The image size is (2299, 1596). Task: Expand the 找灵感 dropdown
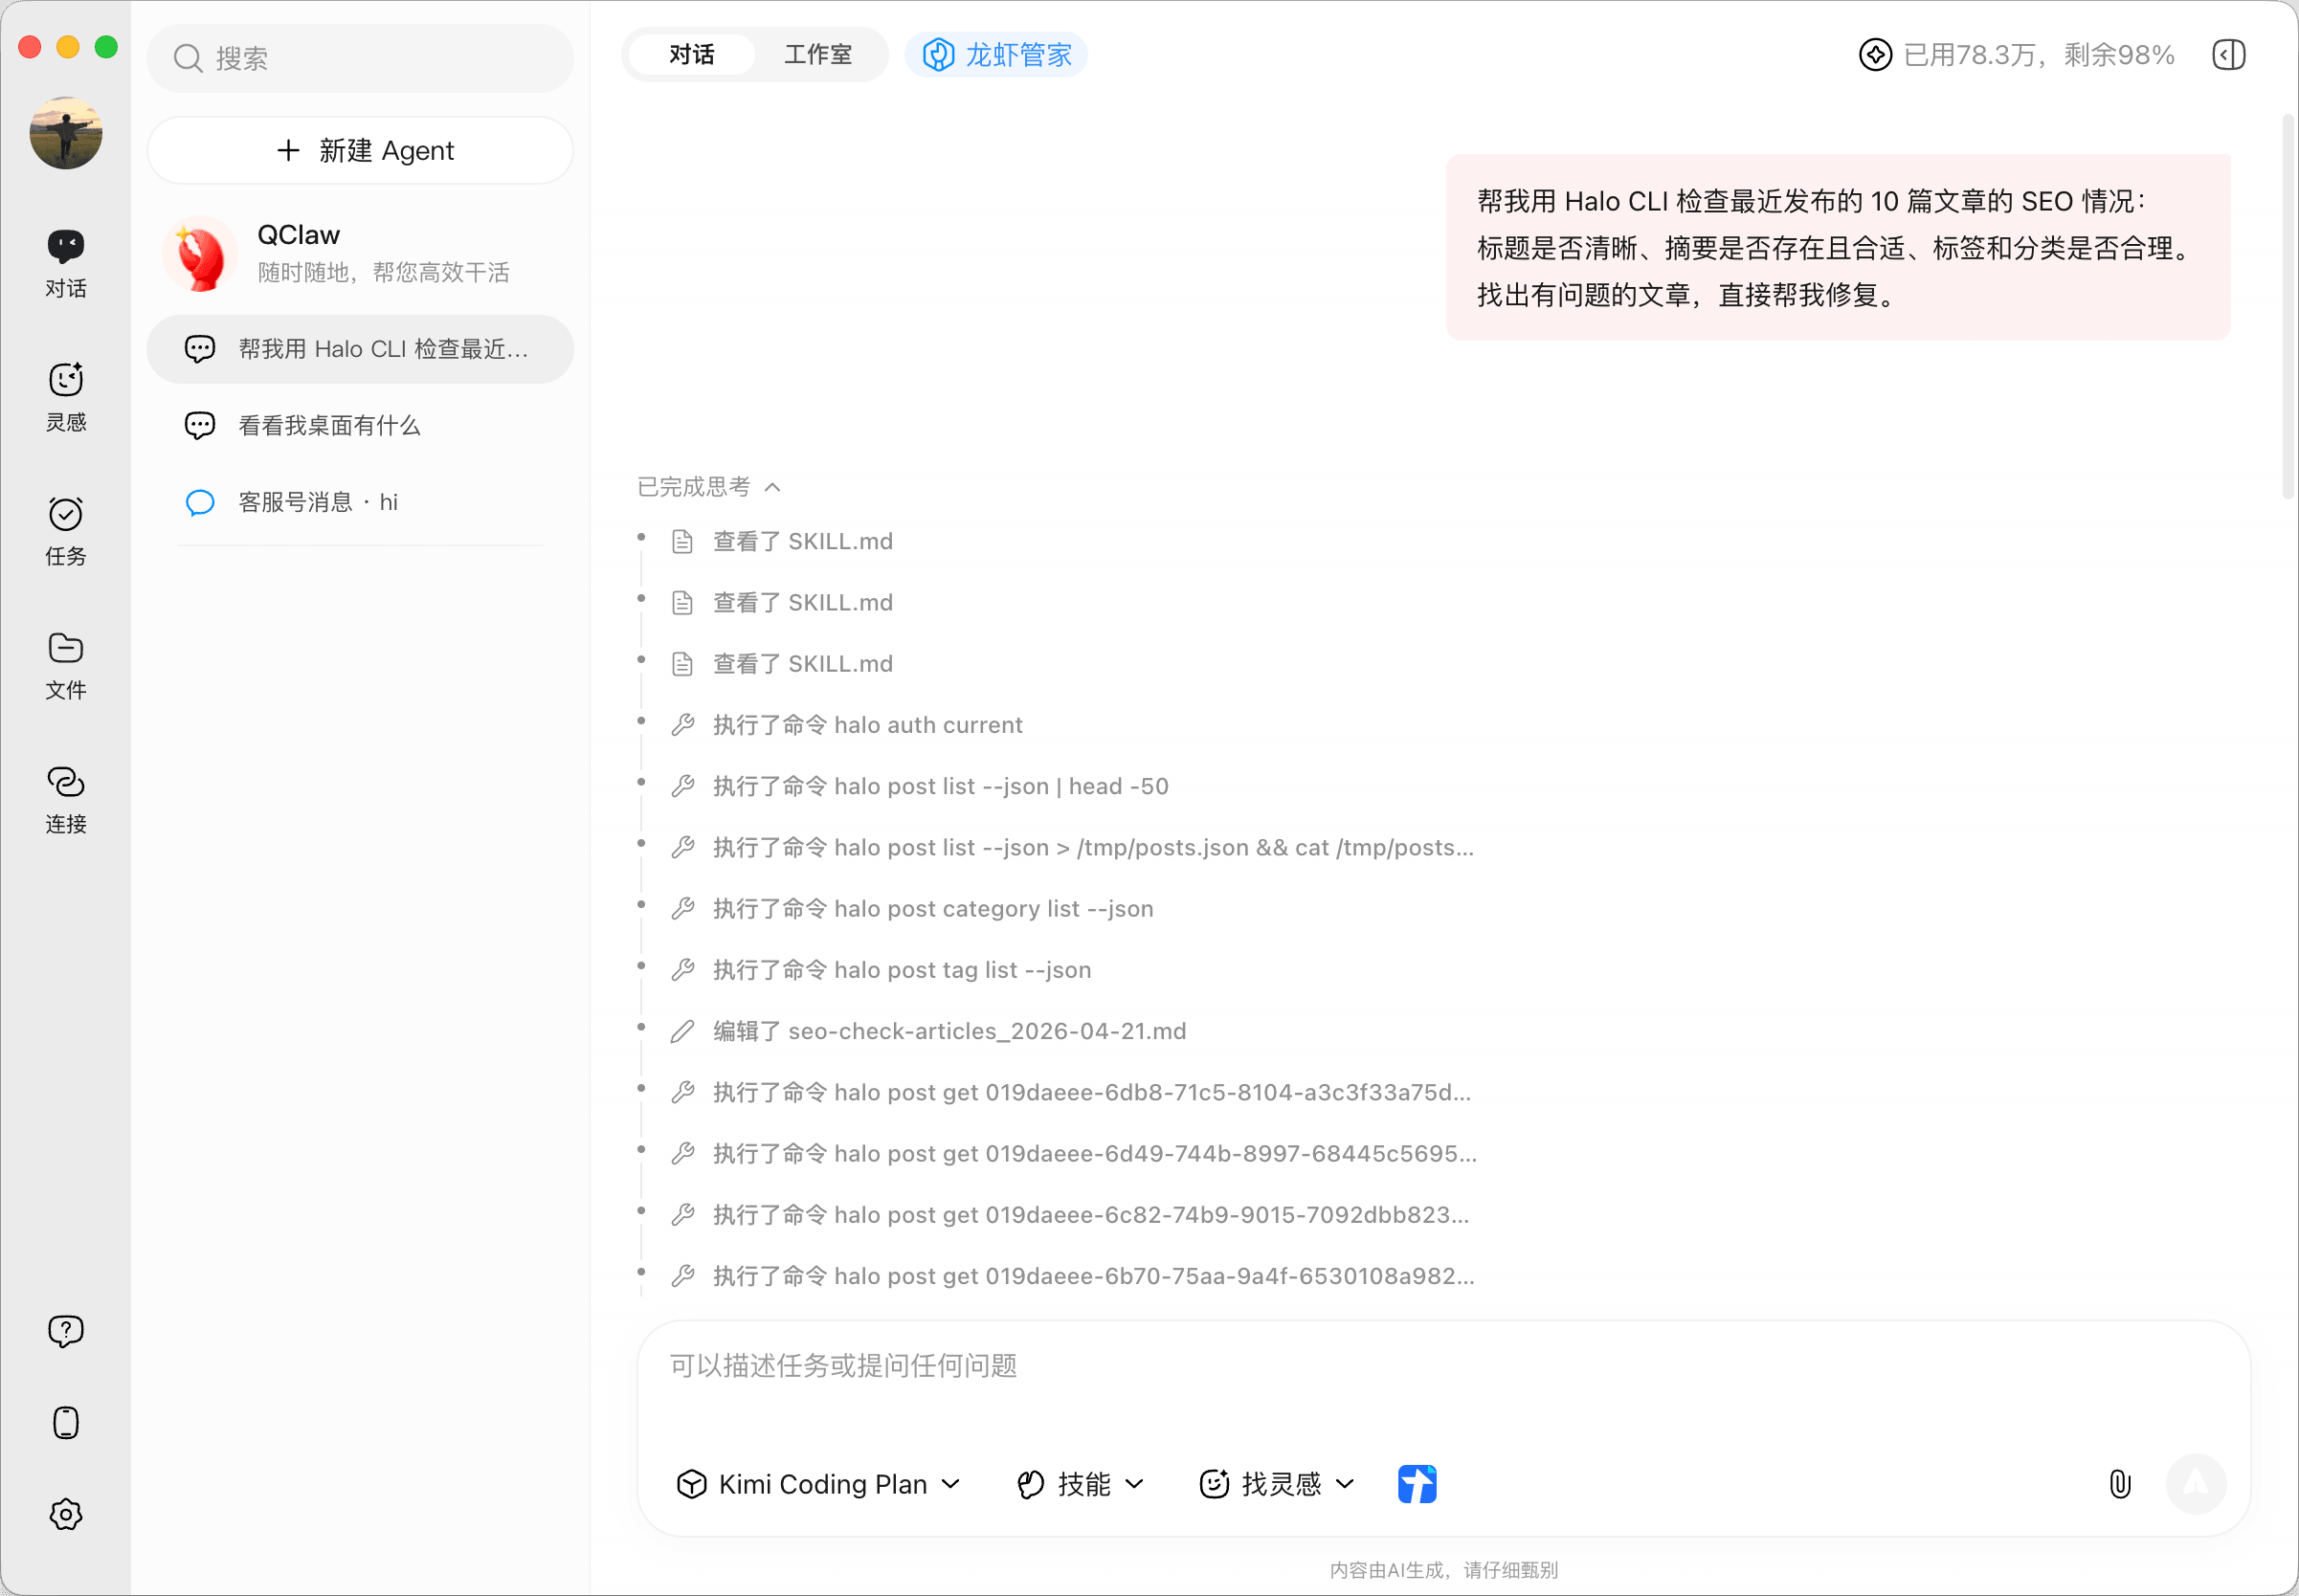point(1277,1484)
